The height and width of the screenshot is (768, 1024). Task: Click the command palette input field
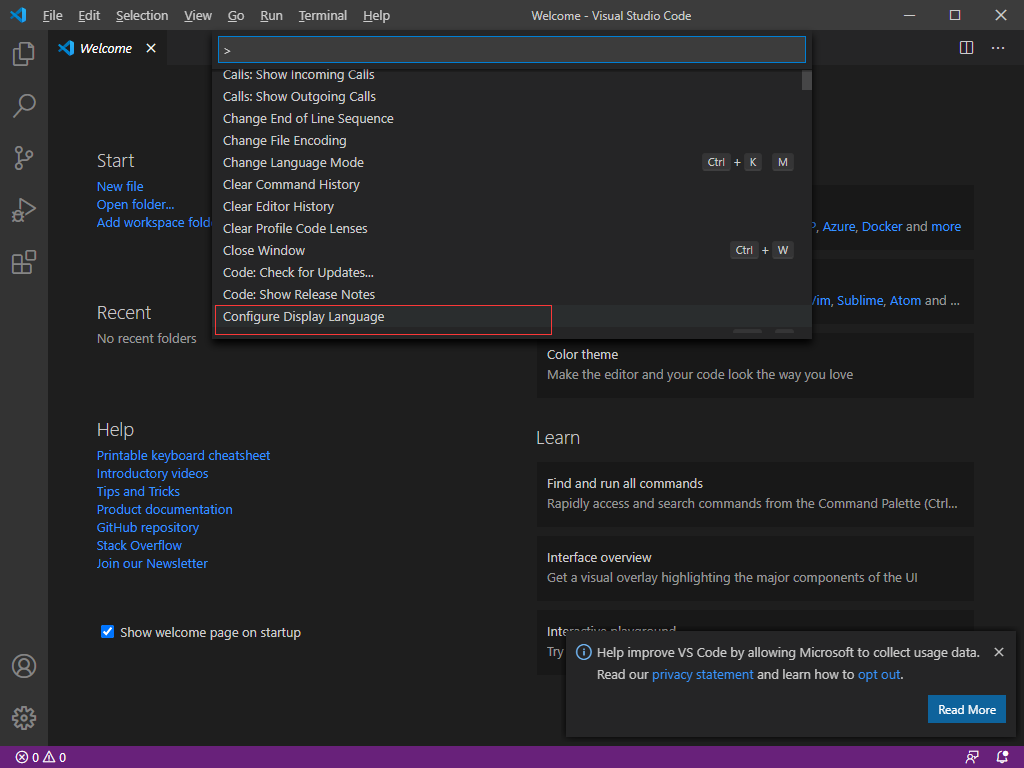coord(511,50)
